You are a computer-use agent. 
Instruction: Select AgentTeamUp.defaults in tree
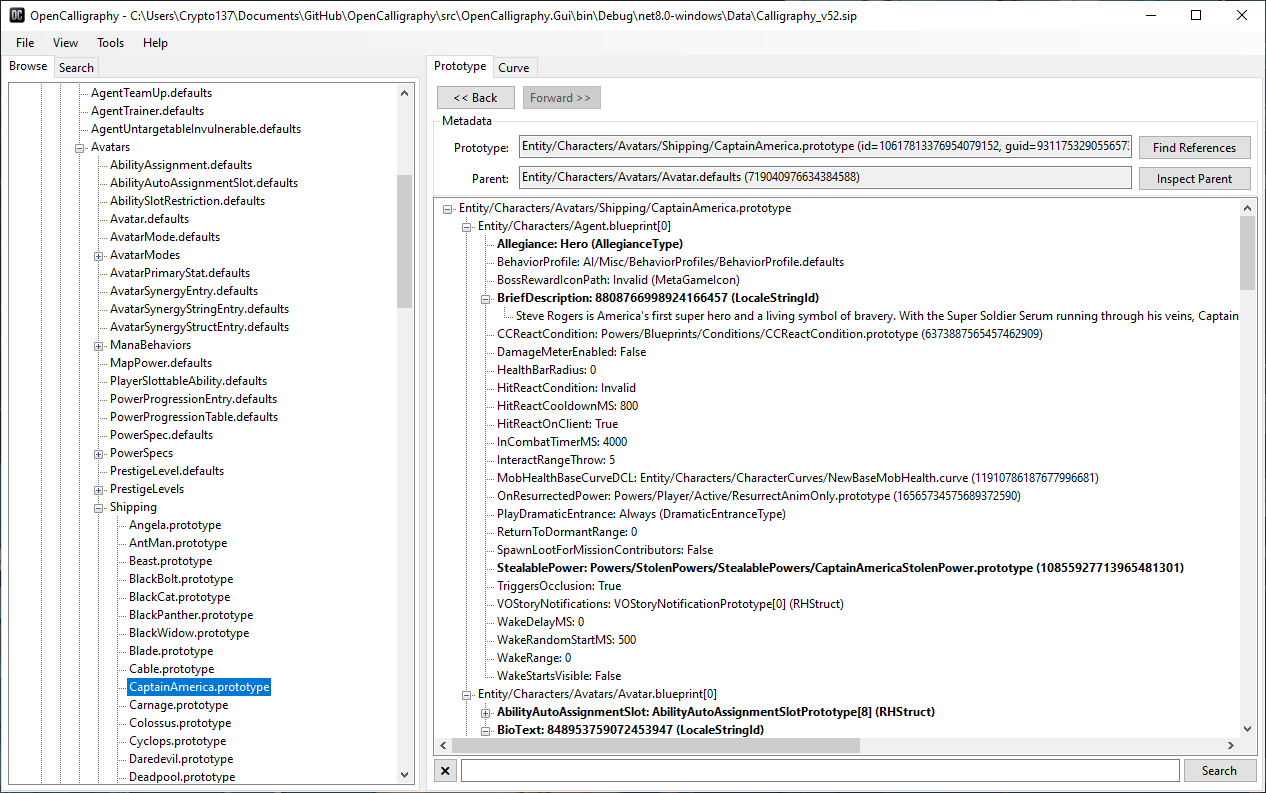pos(151,93)
